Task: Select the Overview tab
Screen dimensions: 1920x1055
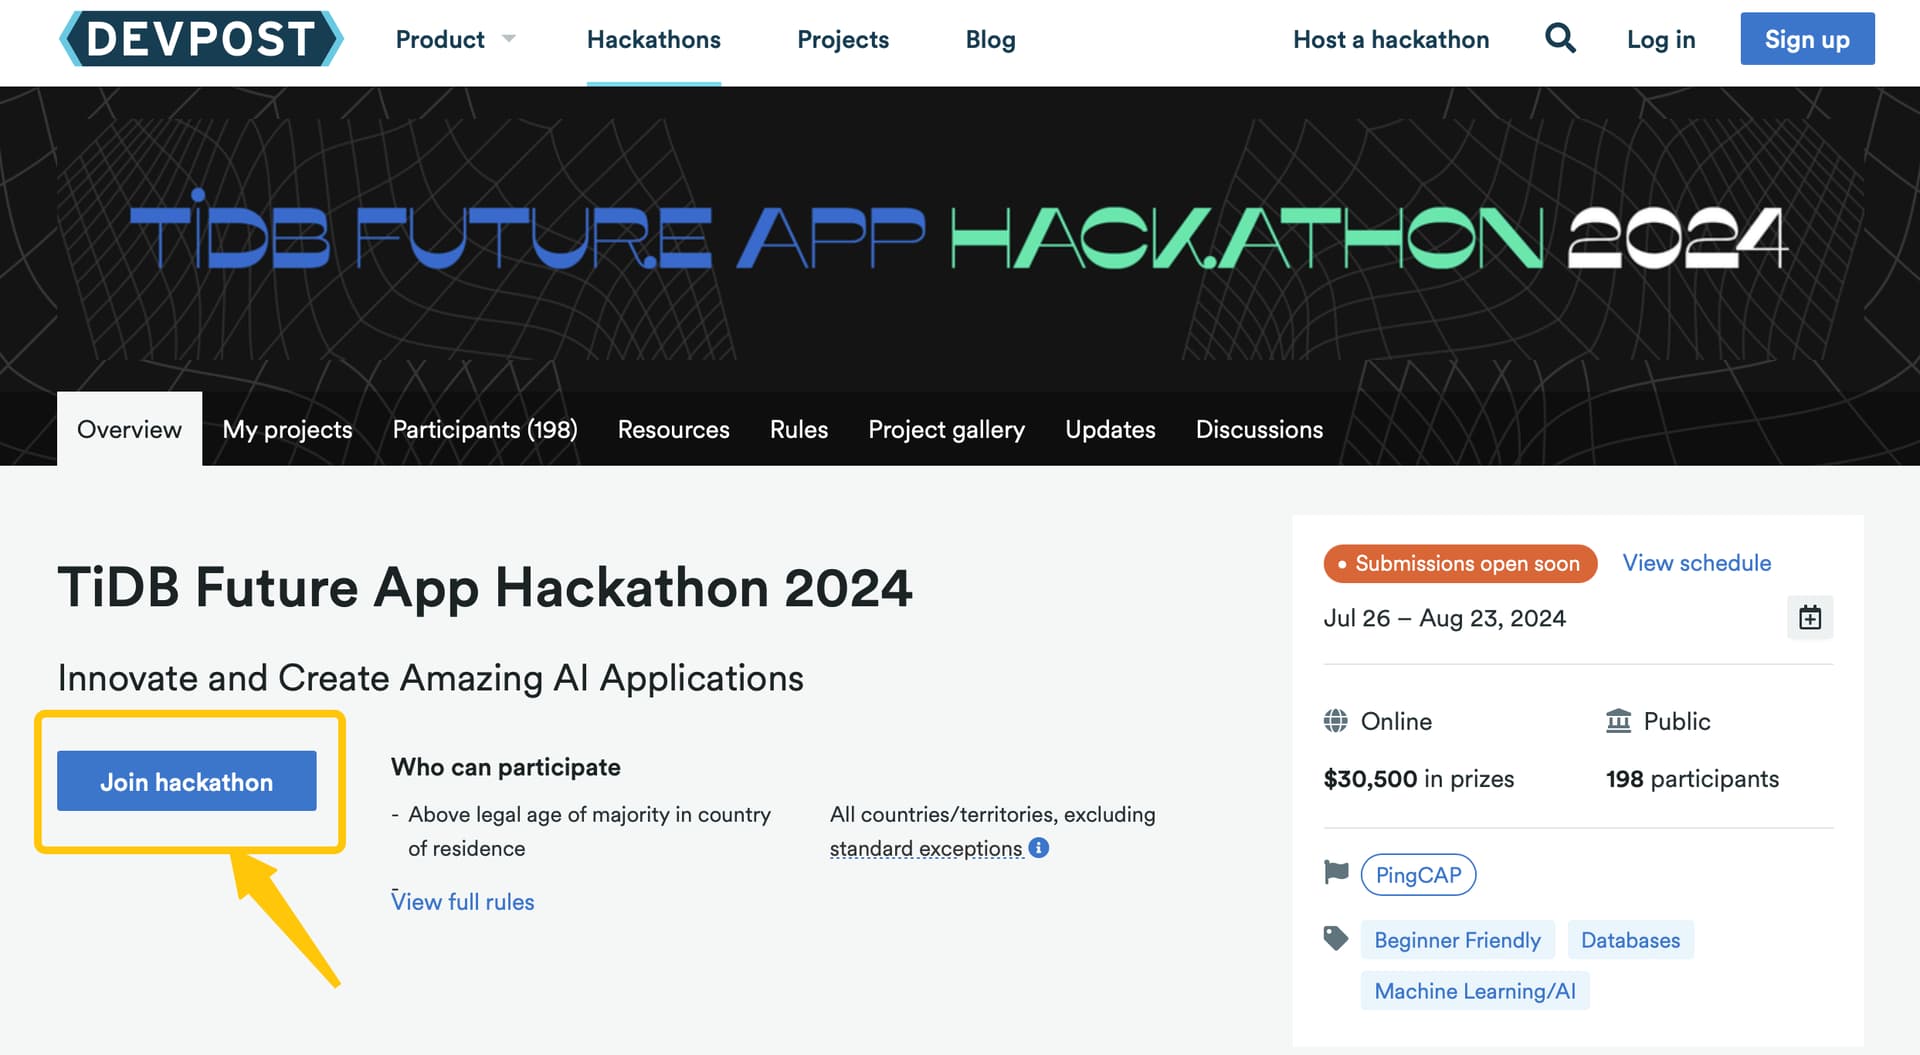Action: tap(129, 429)
